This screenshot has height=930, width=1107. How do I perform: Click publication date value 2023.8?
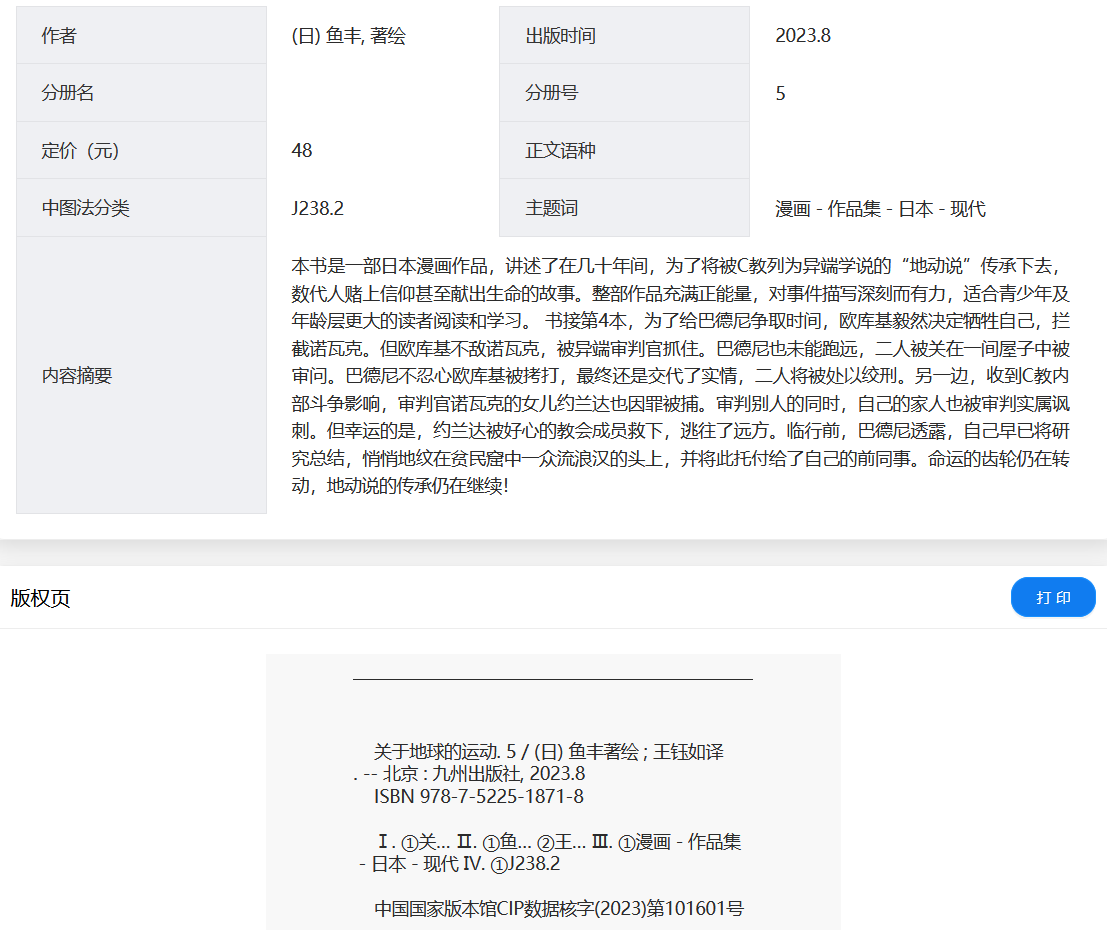(x=803, y=35)
